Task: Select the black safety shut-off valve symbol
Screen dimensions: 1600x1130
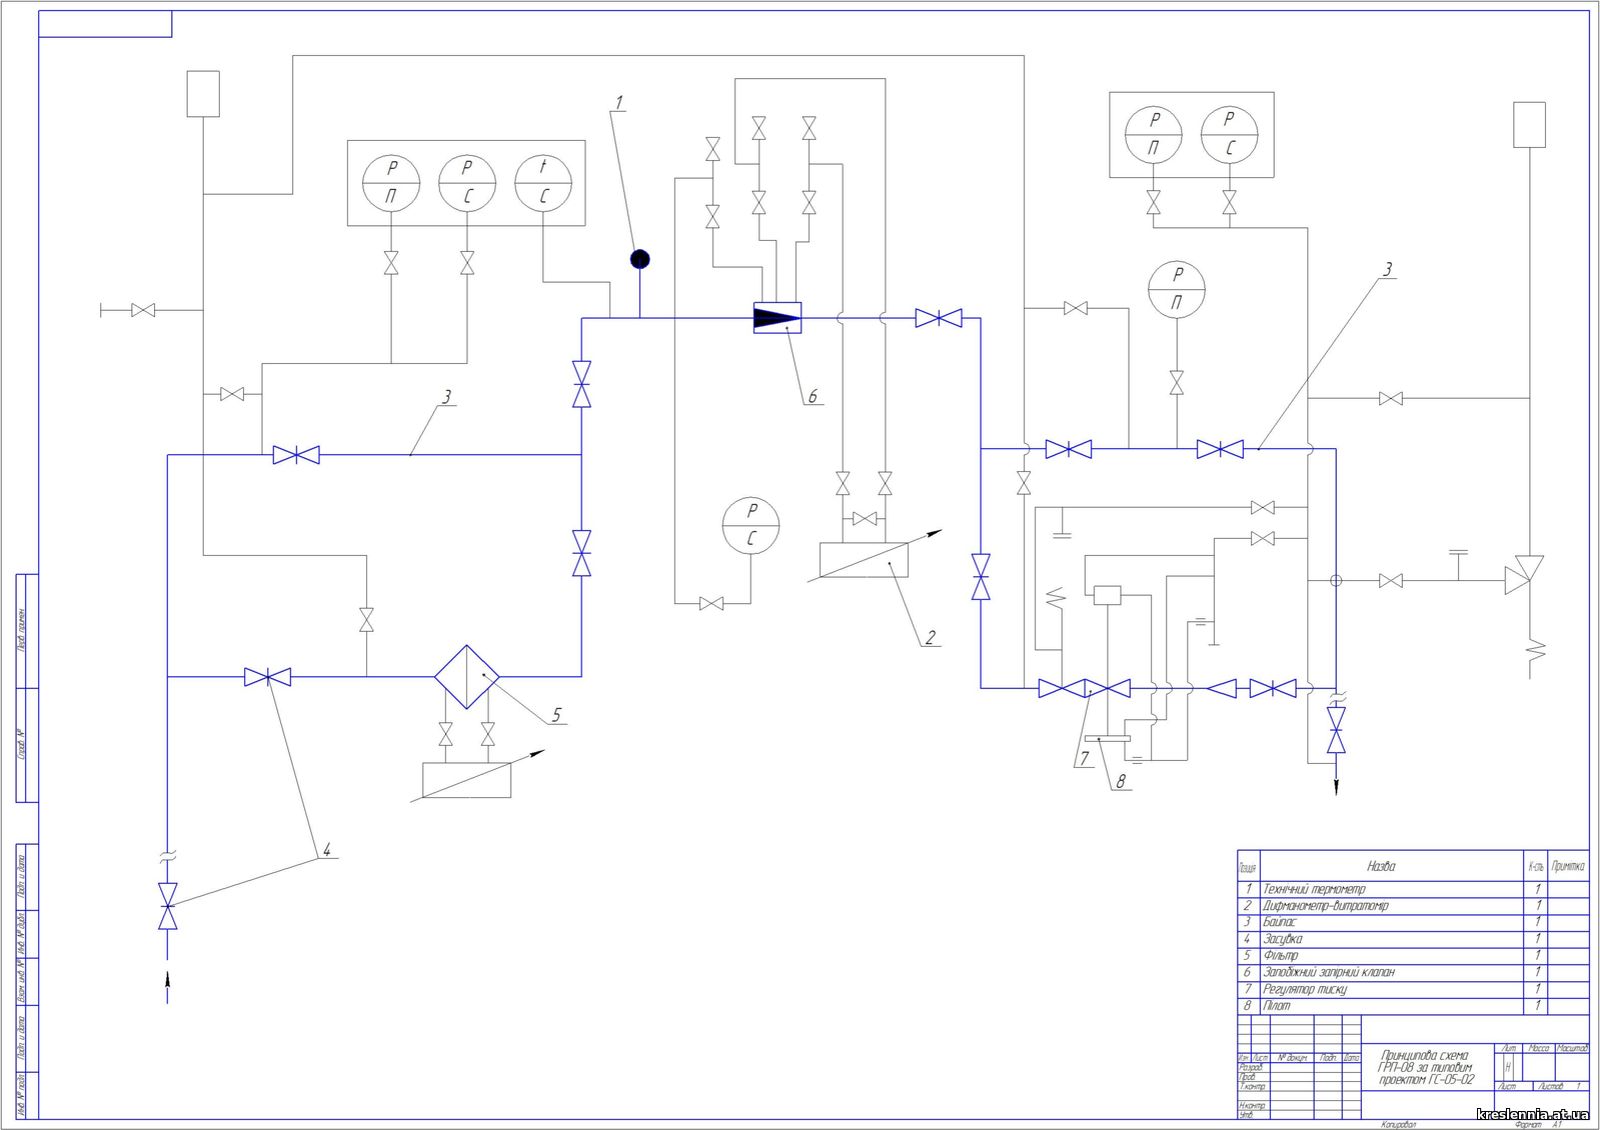Action: click(777, 318)
